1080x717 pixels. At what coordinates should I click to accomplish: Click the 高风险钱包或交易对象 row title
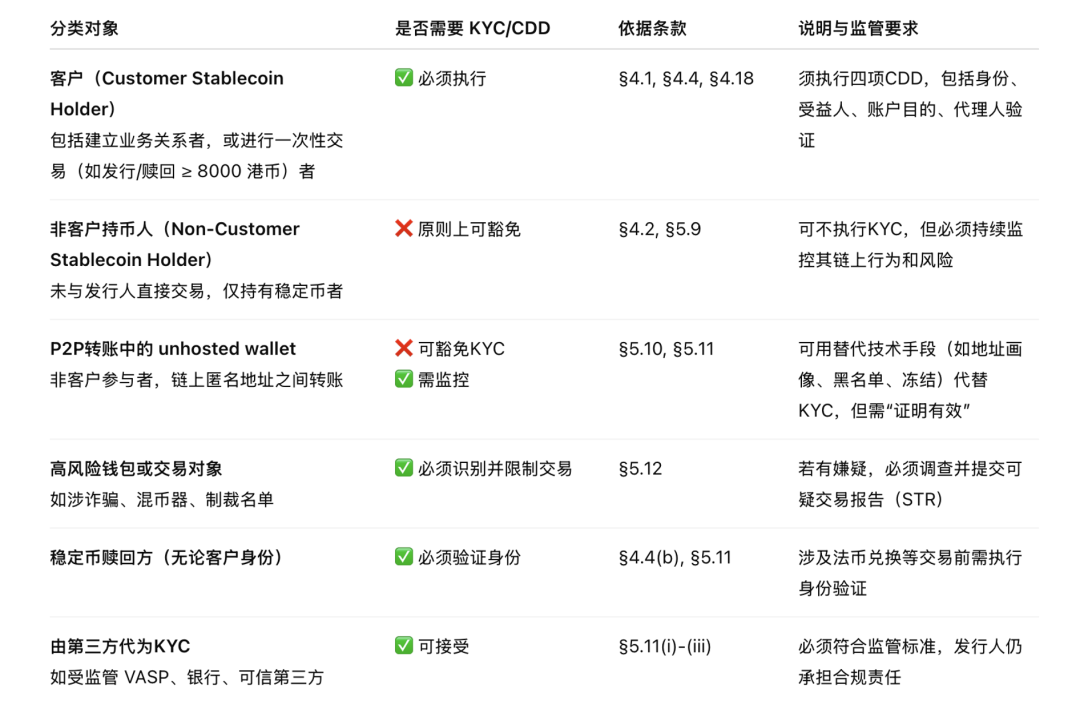(136, 468)
